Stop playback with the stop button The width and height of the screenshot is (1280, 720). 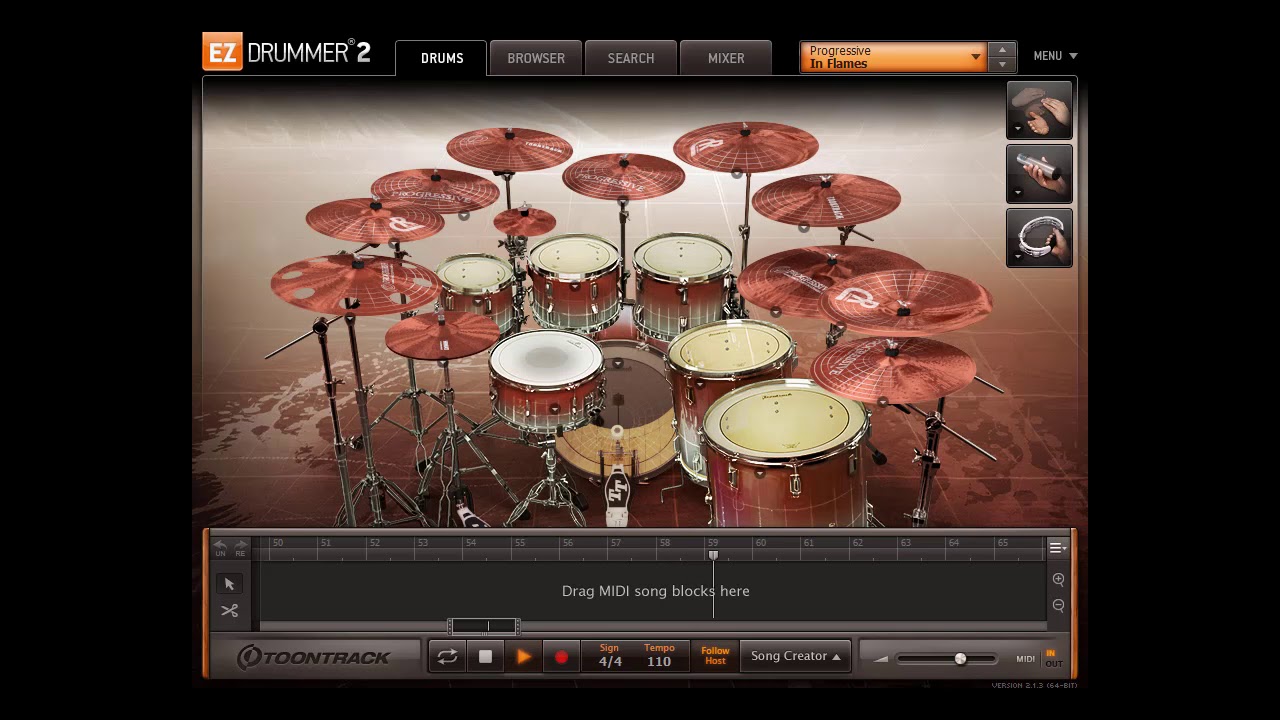point(486,657)
